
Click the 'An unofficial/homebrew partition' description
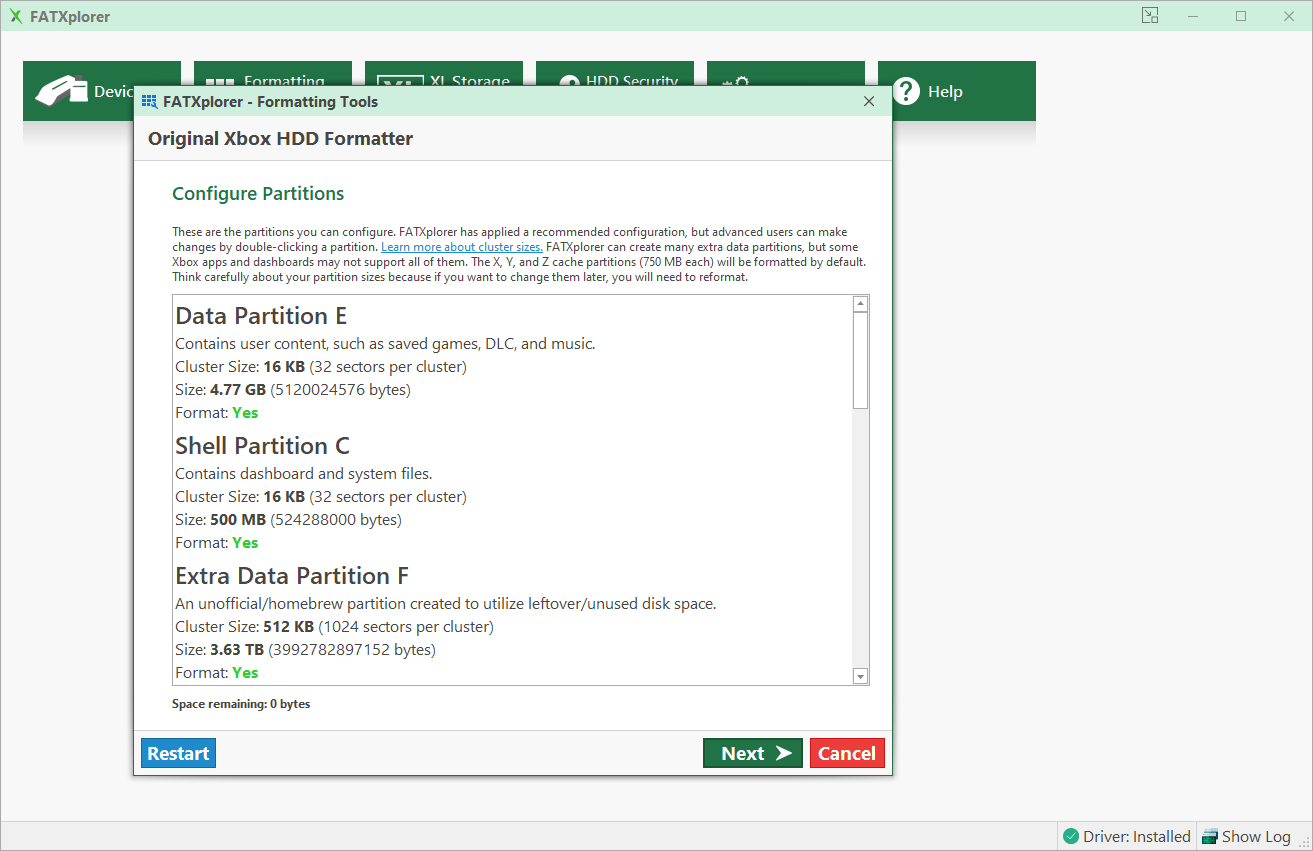[x=446, y=603]
